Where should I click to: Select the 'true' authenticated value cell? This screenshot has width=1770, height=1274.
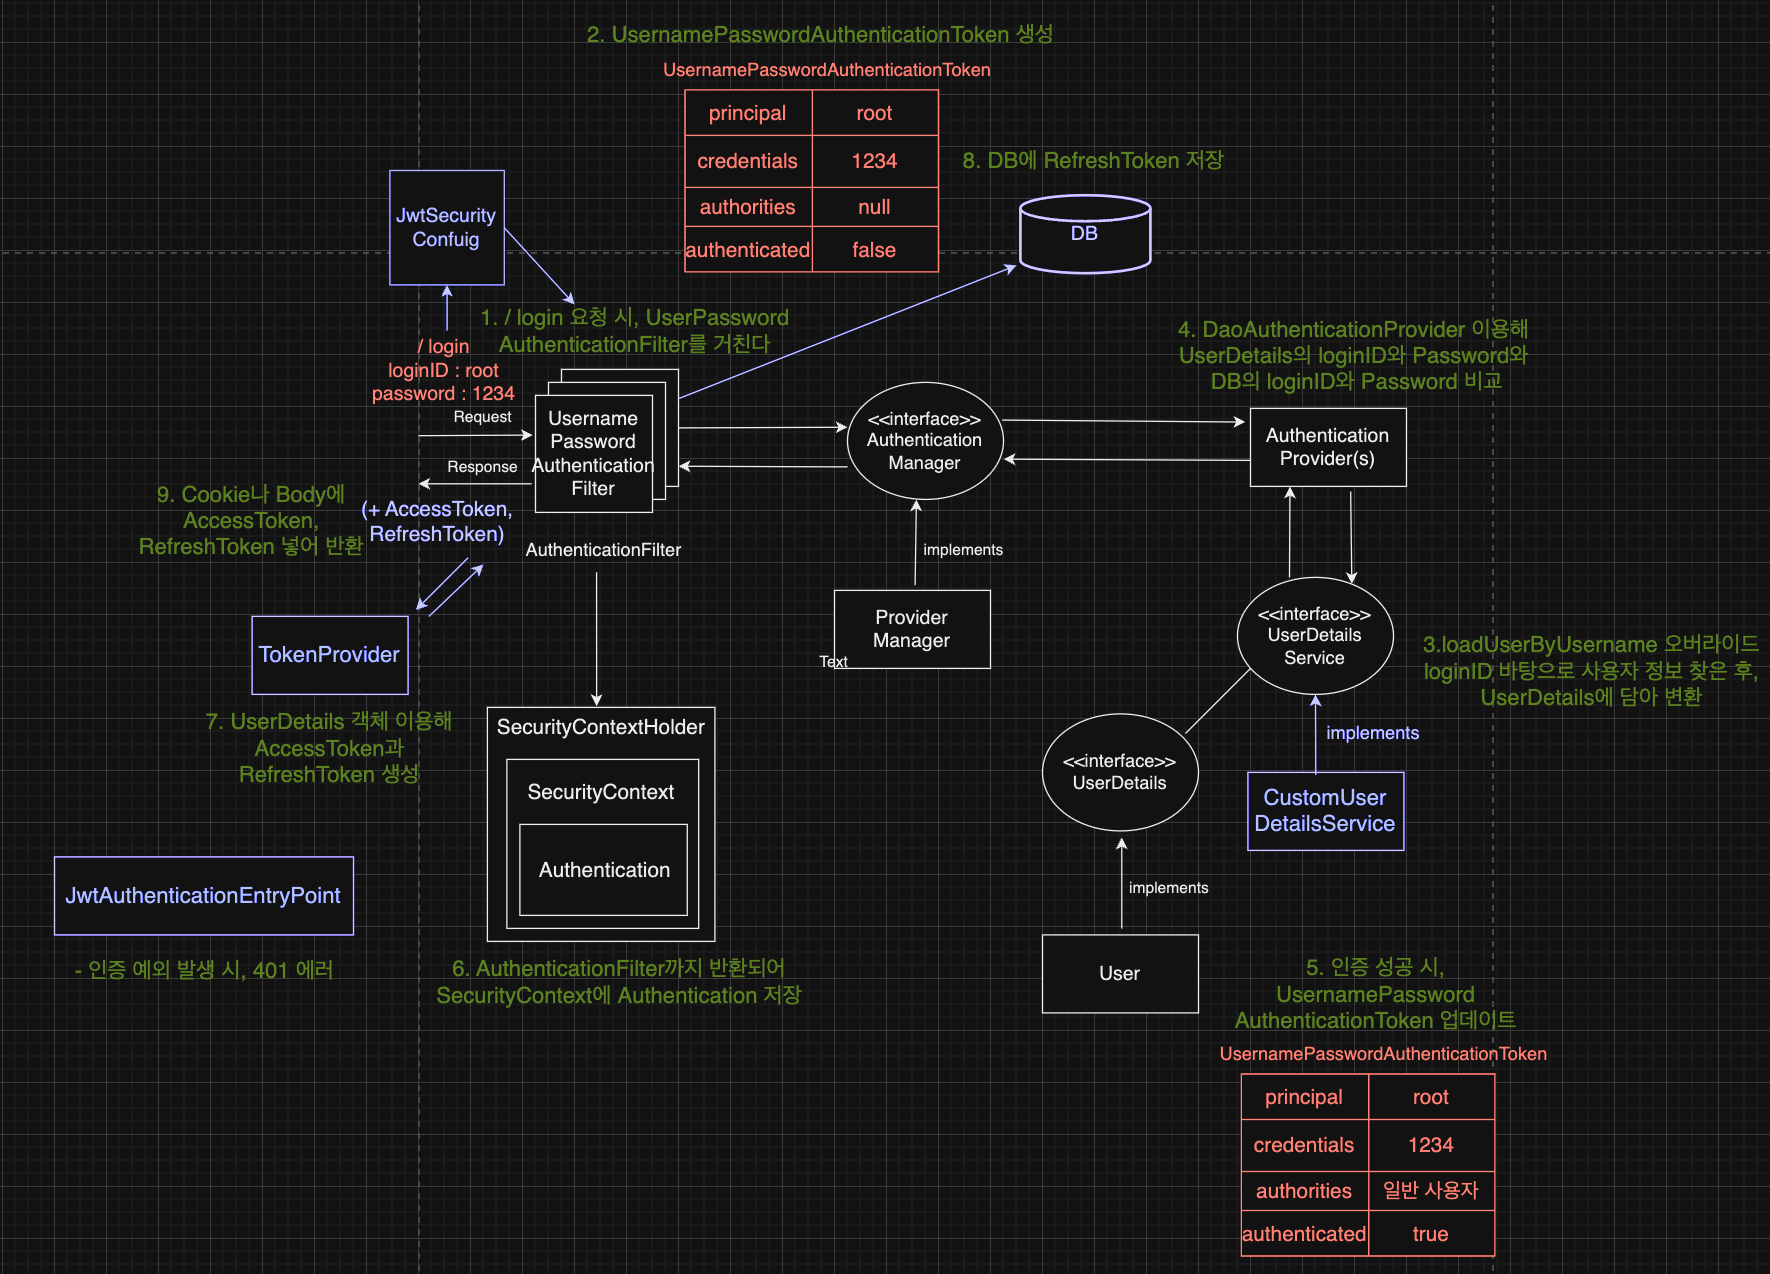point(1430,1234)
